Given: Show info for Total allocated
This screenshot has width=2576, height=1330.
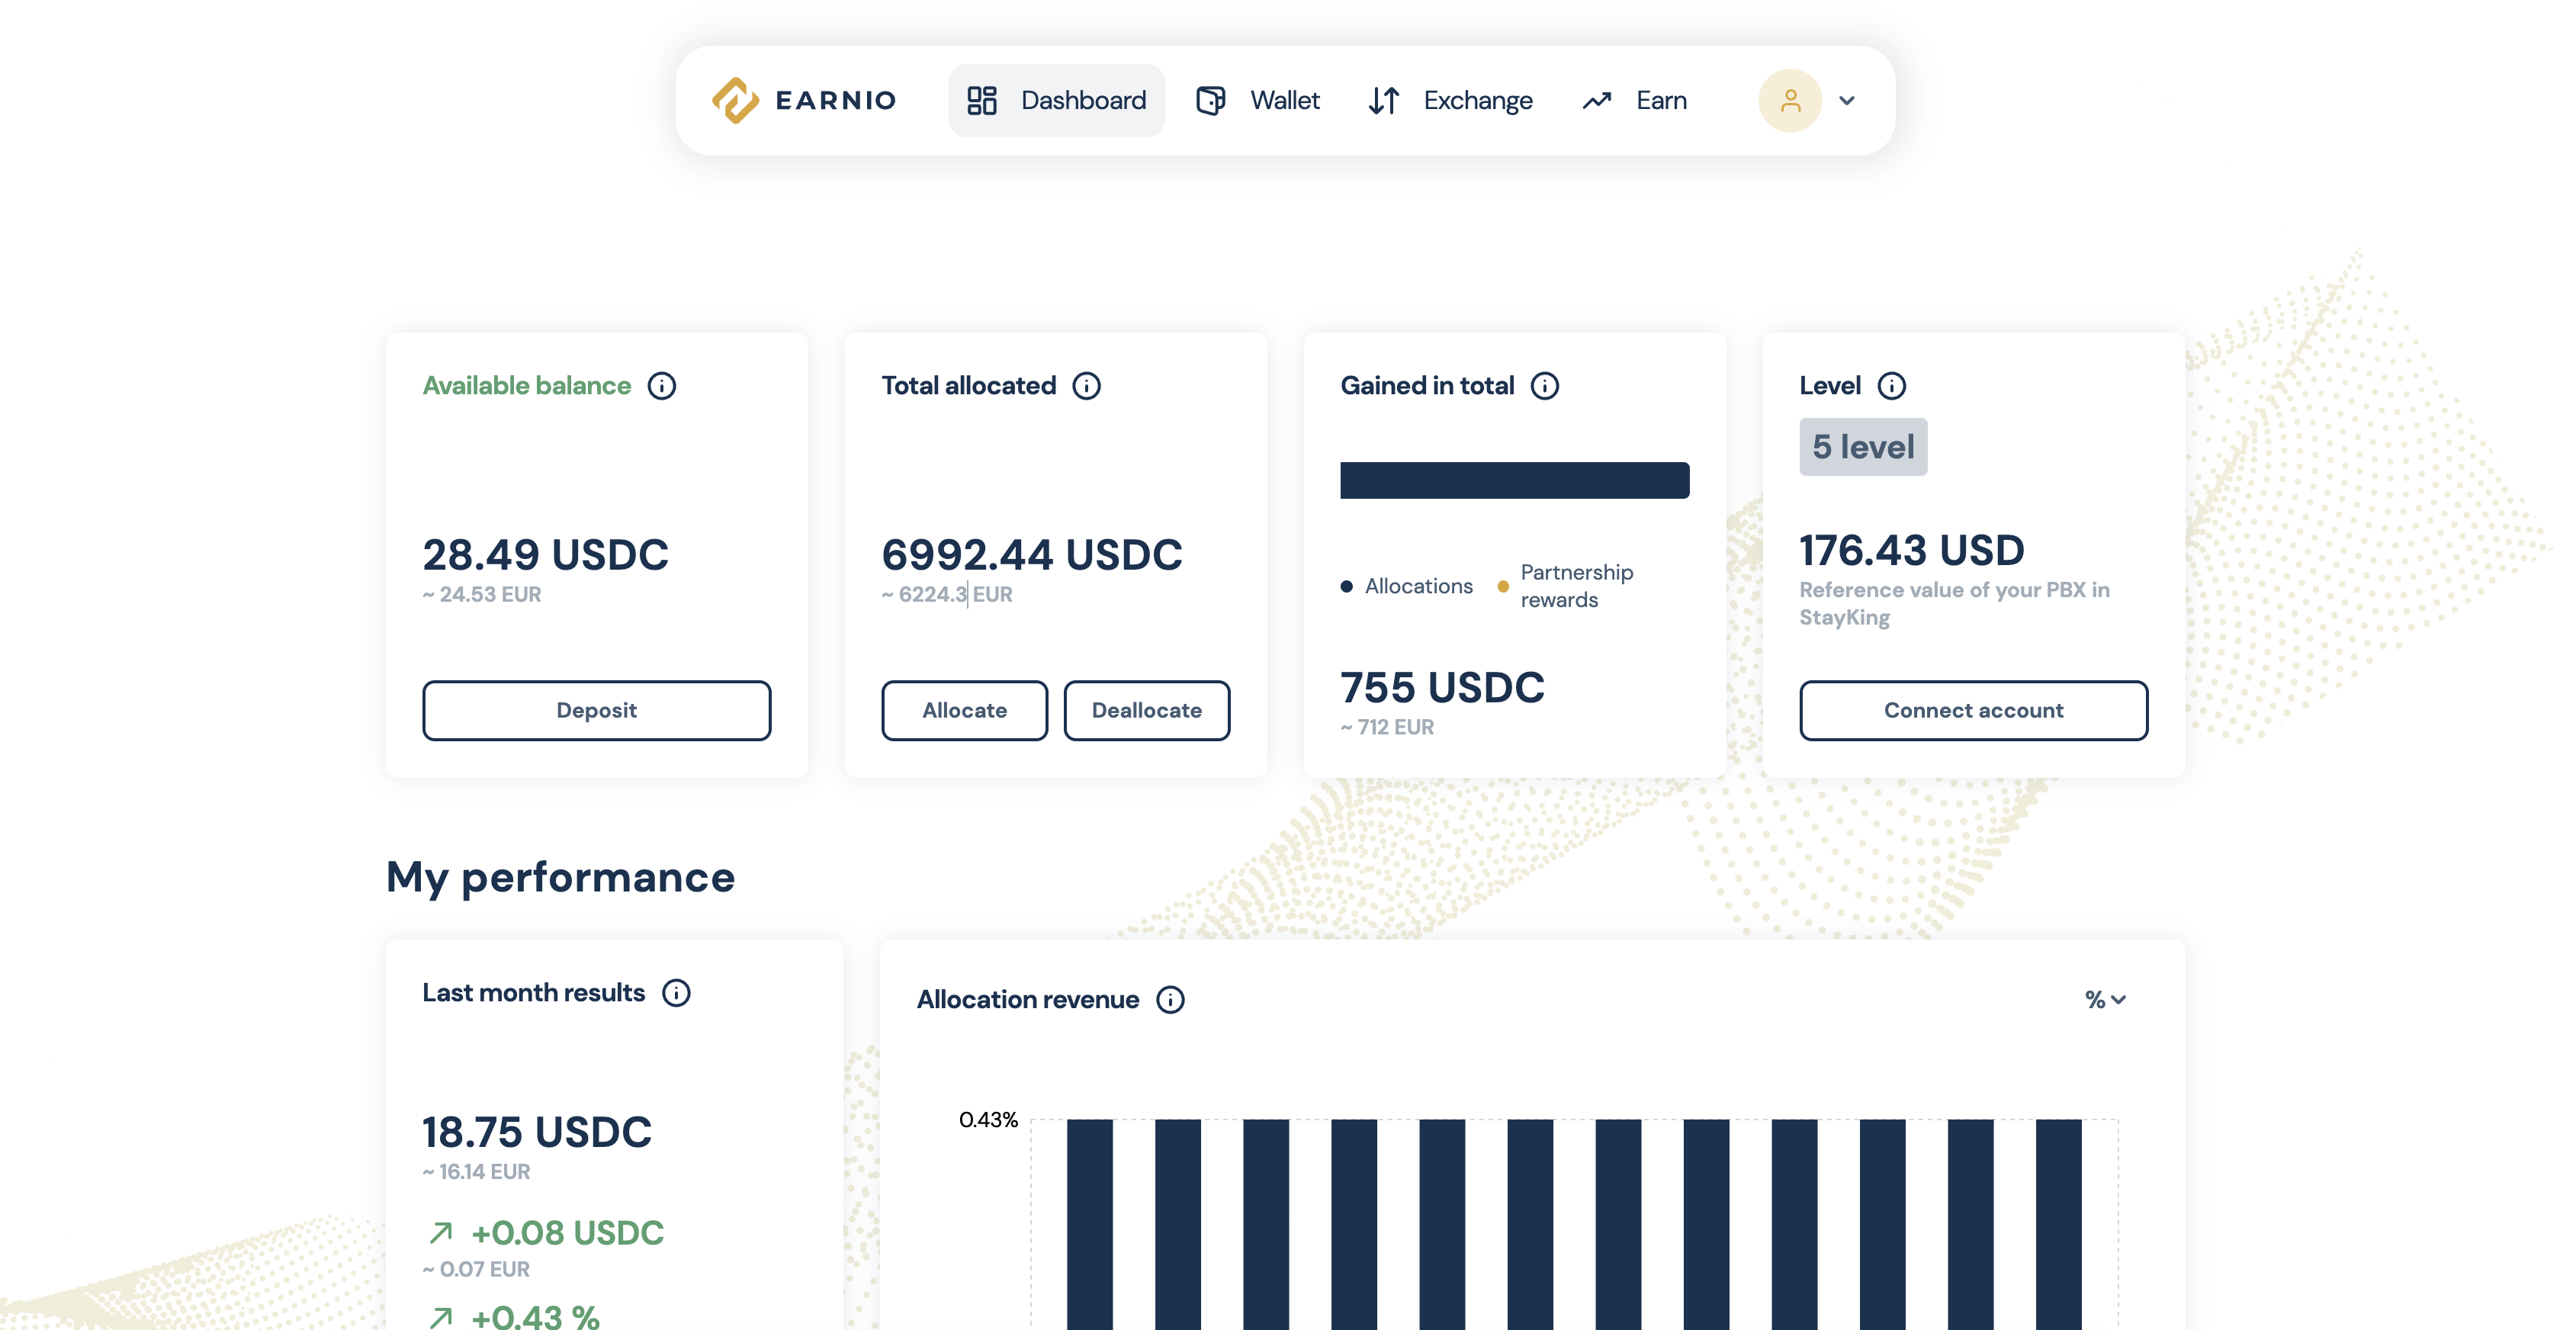Looking at the screenshot, I should (x=1087, y=386).
